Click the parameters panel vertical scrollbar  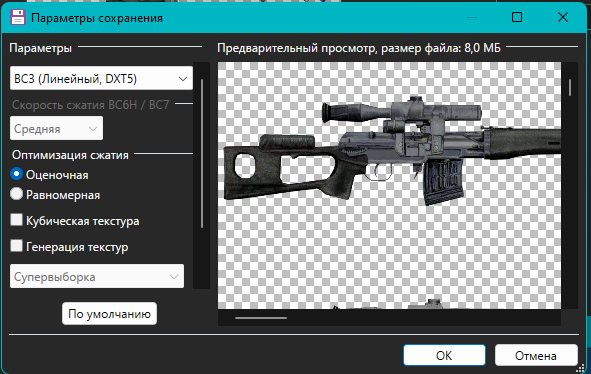(x=202, y=153)
